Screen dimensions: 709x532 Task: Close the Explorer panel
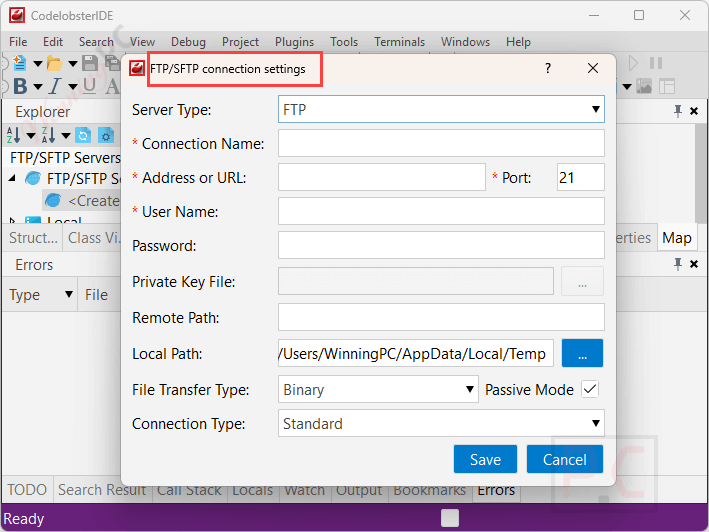coord(694,111)
